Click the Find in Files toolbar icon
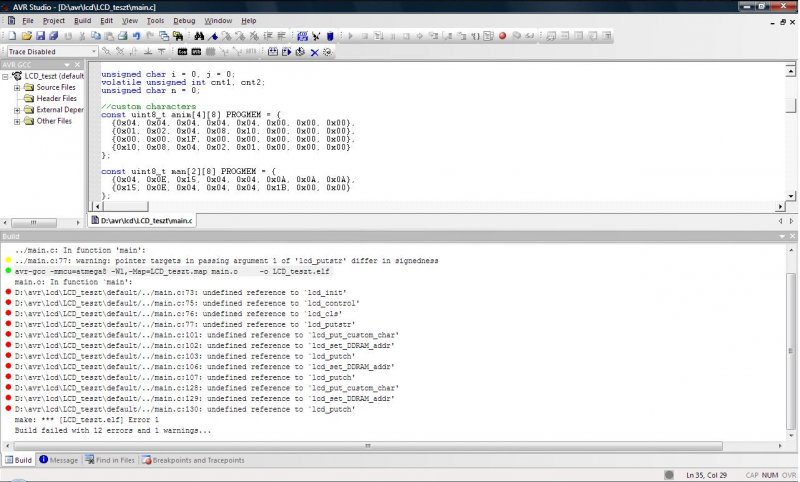 coord(178,36)
